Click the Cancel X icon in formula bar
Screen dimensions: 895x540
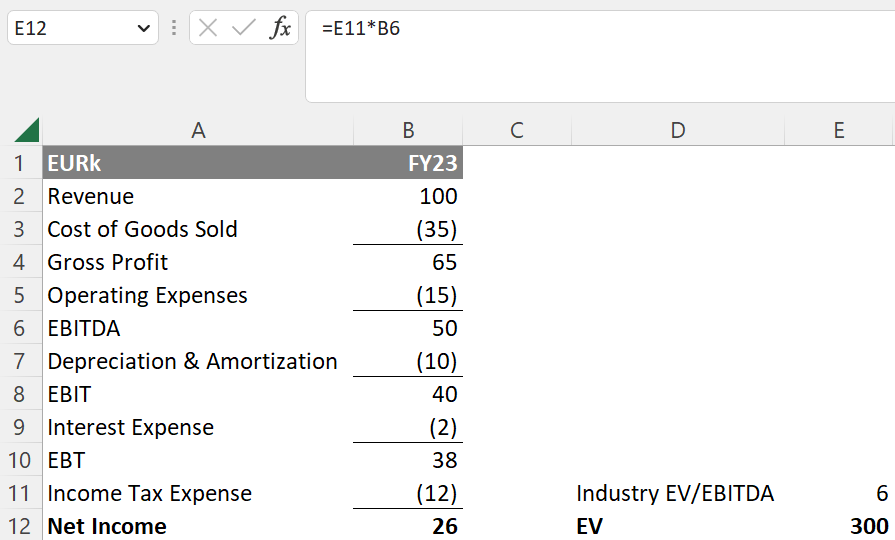208,29
